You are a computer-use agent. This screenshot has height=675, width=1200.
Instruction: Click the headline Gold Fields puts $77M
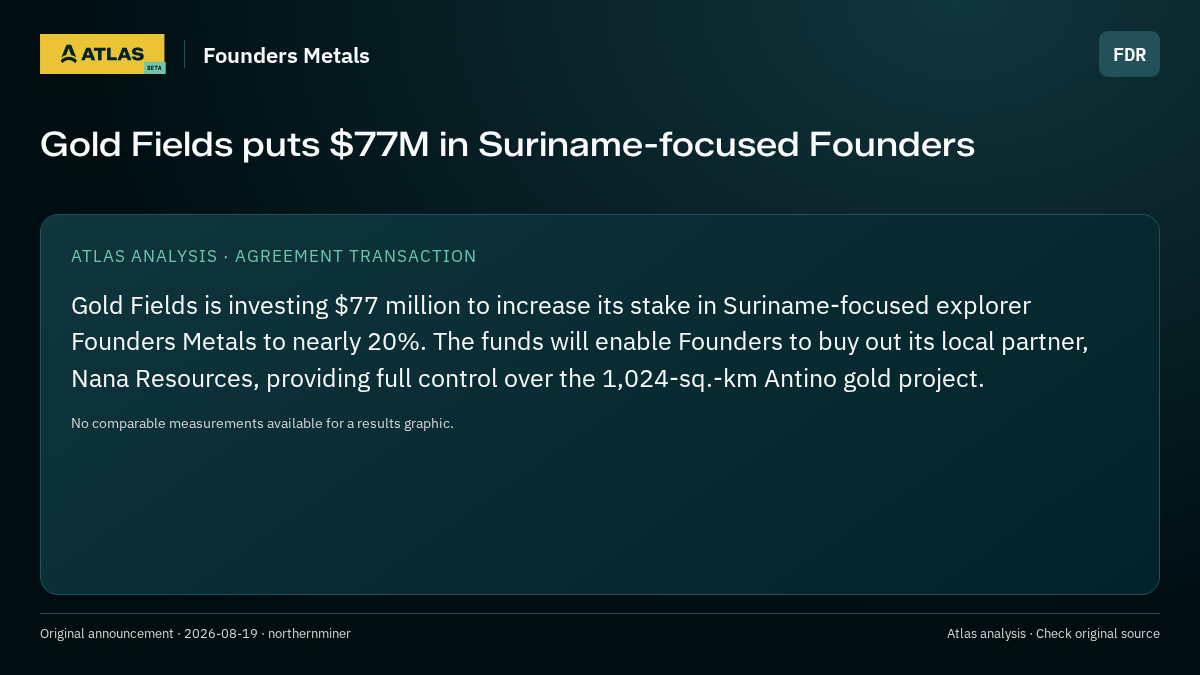[507, 145]
